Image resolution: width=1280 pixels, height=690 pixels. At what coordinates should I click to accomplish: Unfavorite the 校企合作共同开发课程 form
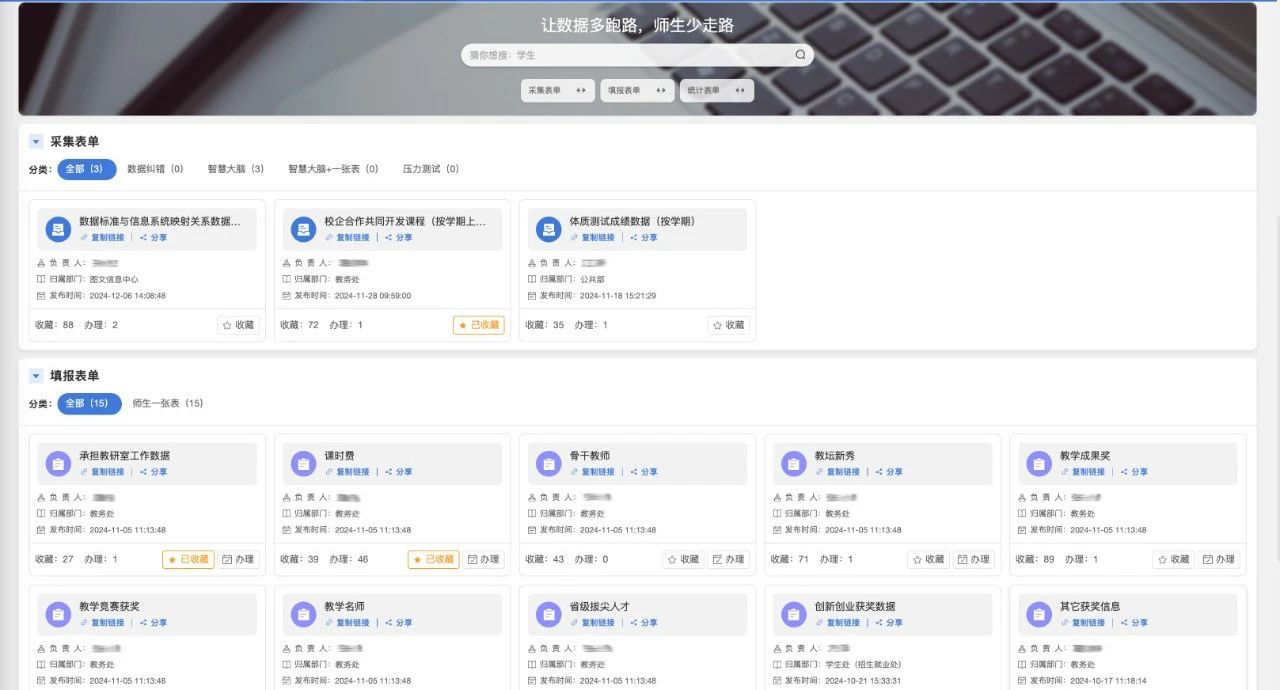pyautogui.click(x=478, y=325)
